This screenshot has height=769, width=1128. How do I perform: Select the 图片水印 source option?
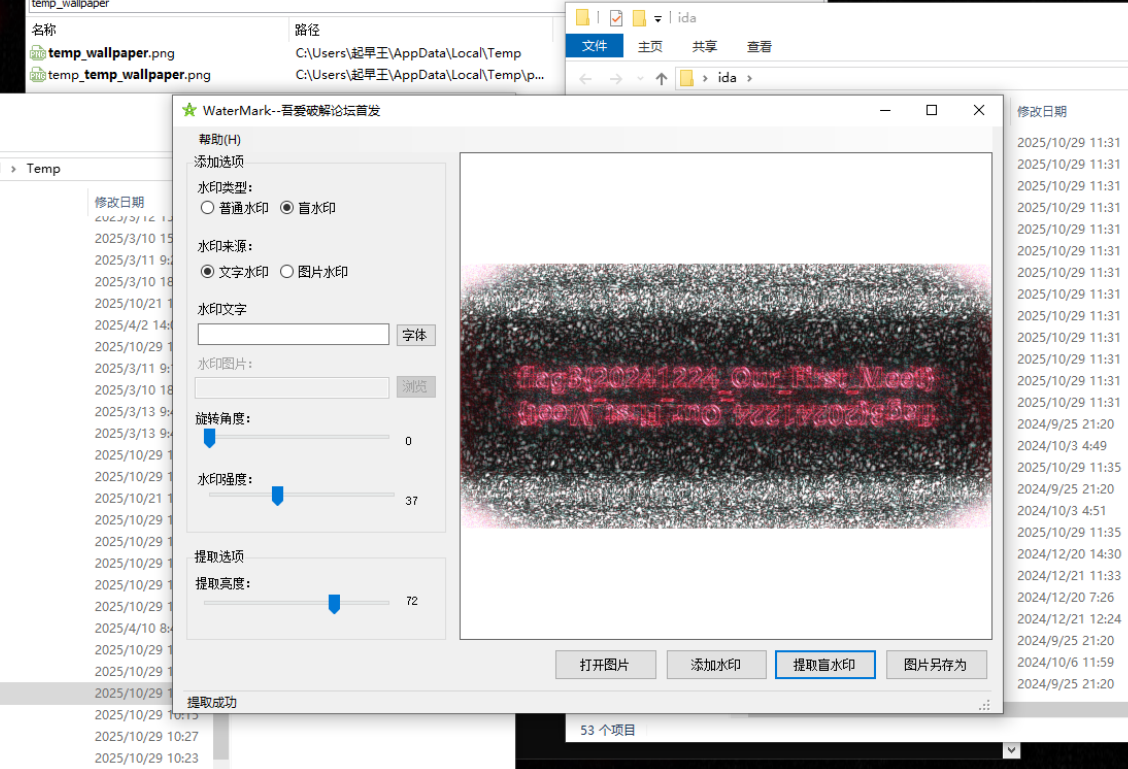(287, 271)
